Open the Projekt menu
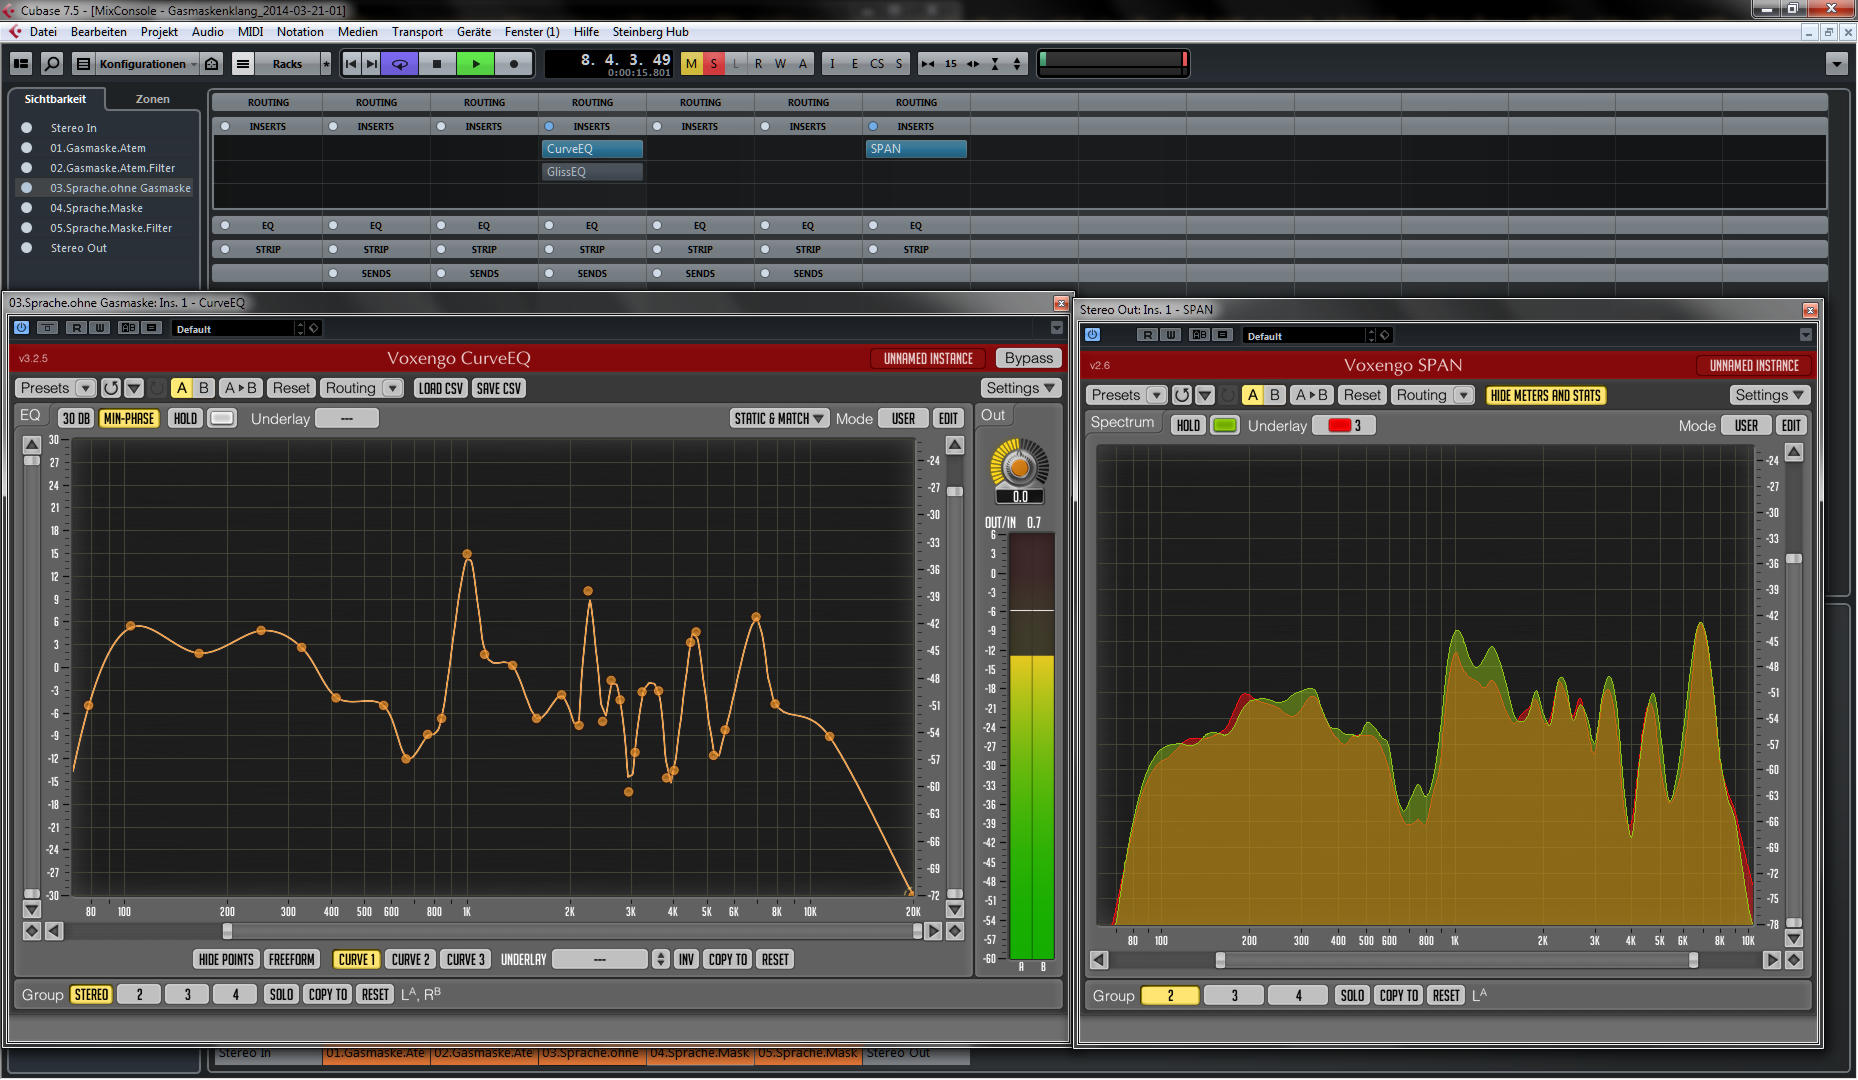This screenshot has height=1080, width=1858. (159, 32)
